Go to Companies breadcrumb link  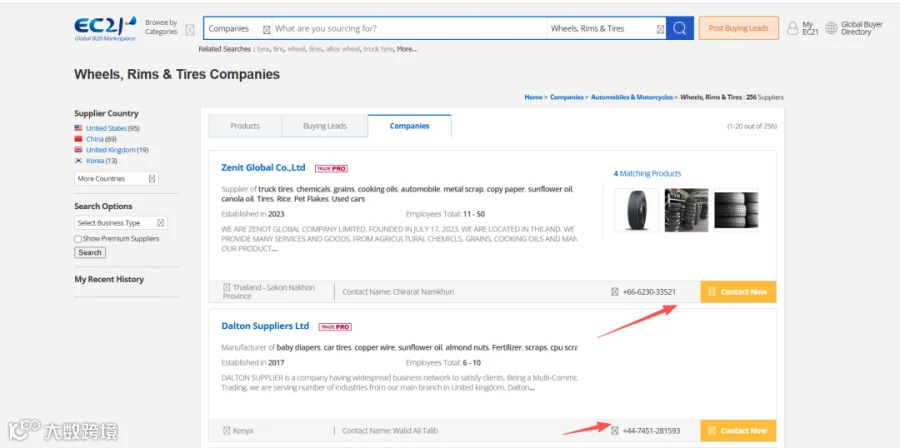pyautogui.click(x=567, y=98)
